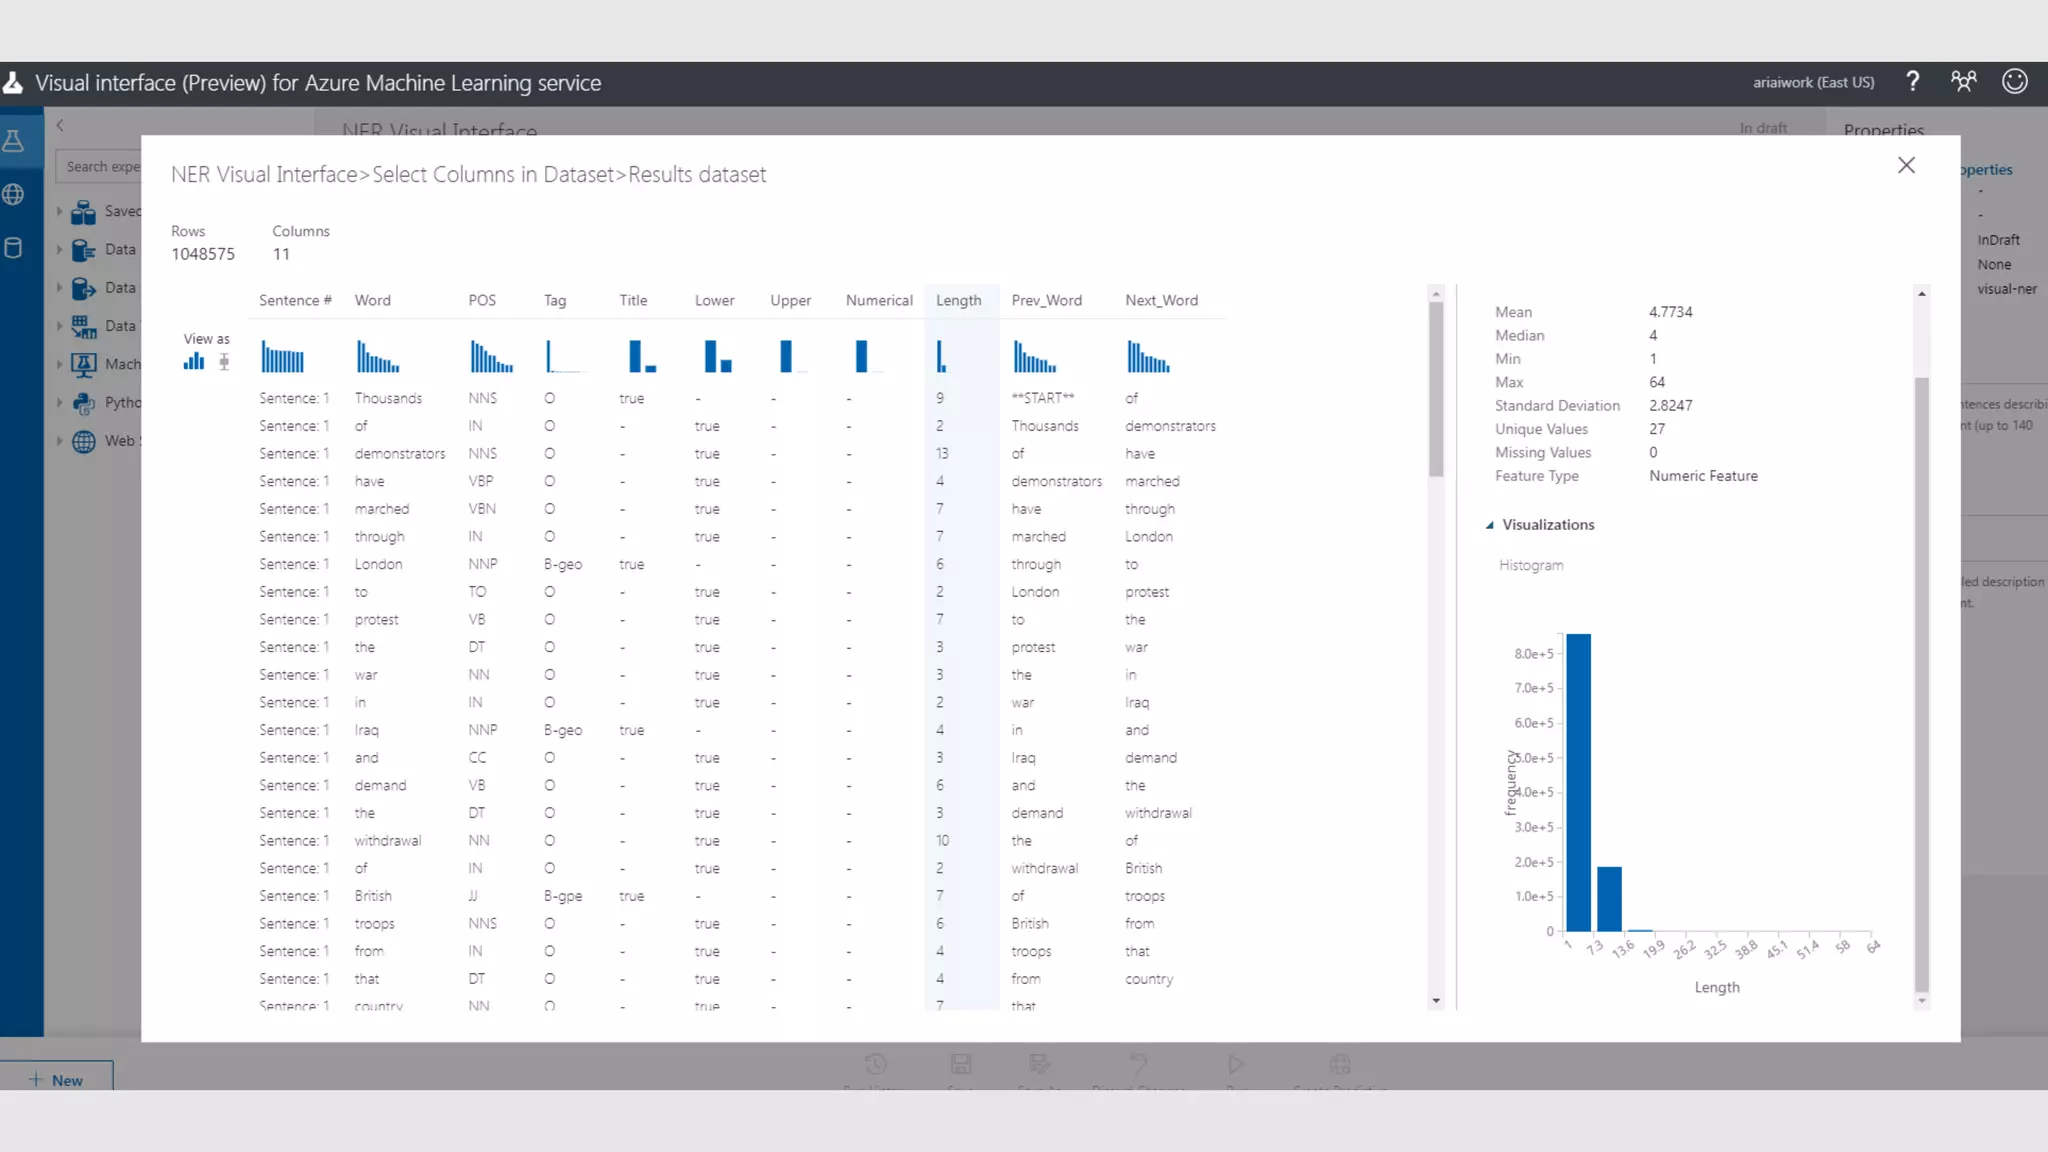
Task: Click the help question mark icon
Action: [x=1912, y=82]
